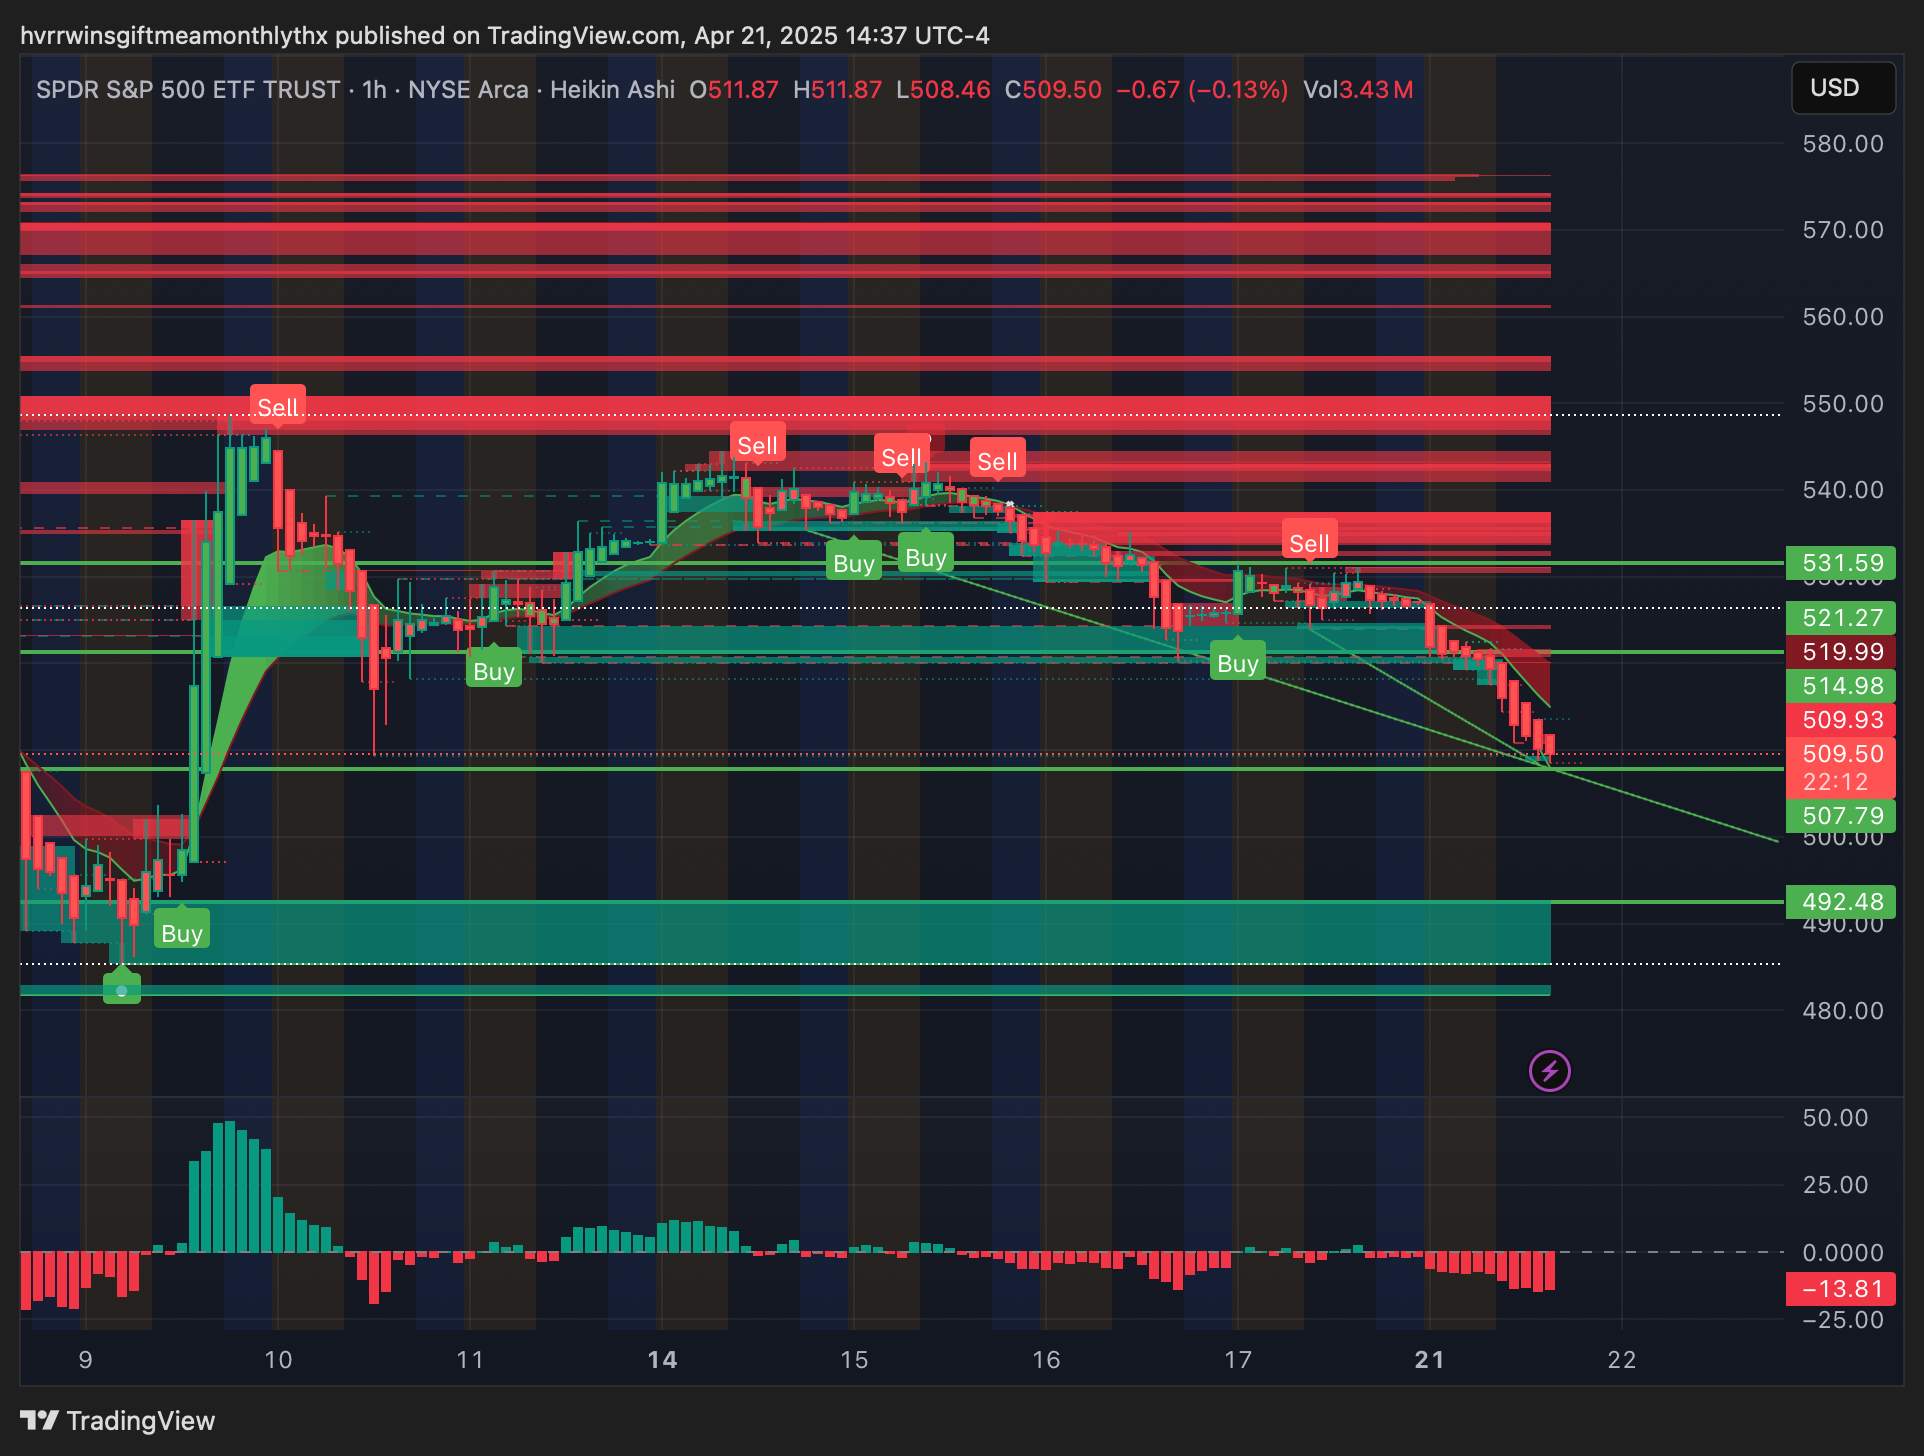The height and width of the screenshot is (1456, 1924).
Task: Click the -25.00 oscillator axis tick
Action: coord(1842,1320)
